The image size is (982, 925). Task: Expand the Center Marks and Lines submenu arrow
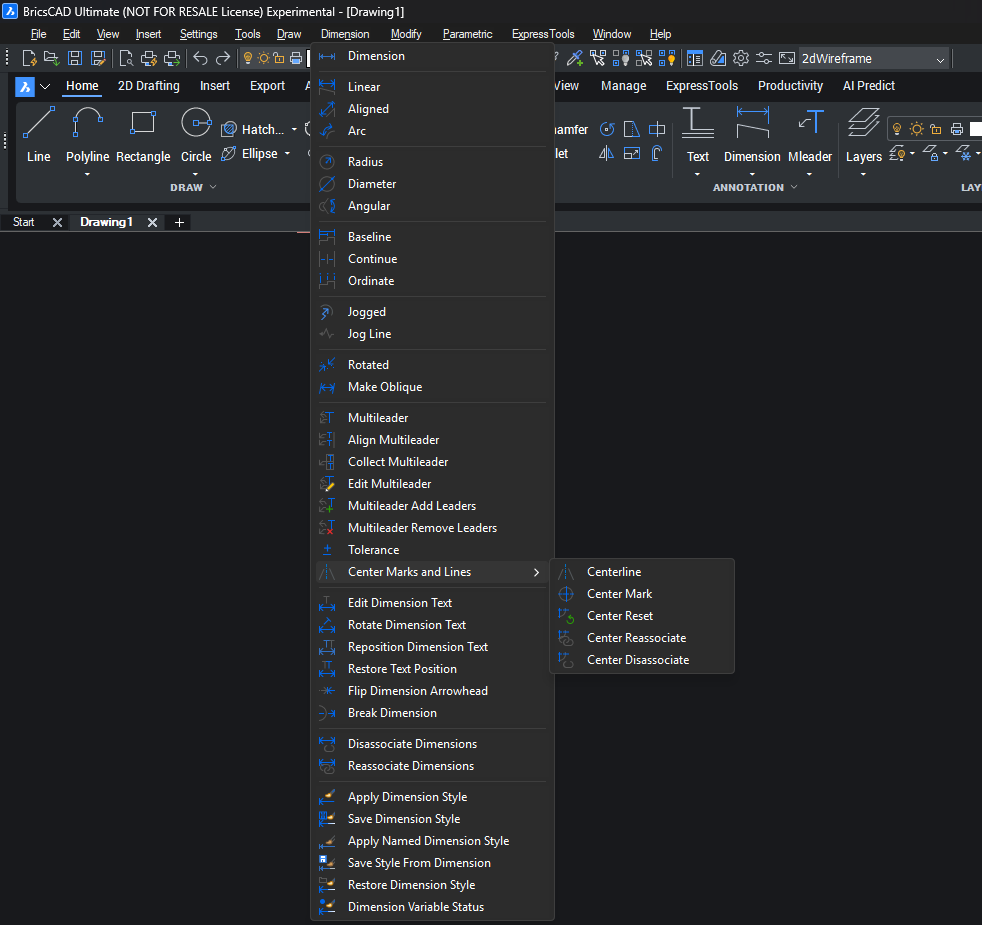pos(536,572)
